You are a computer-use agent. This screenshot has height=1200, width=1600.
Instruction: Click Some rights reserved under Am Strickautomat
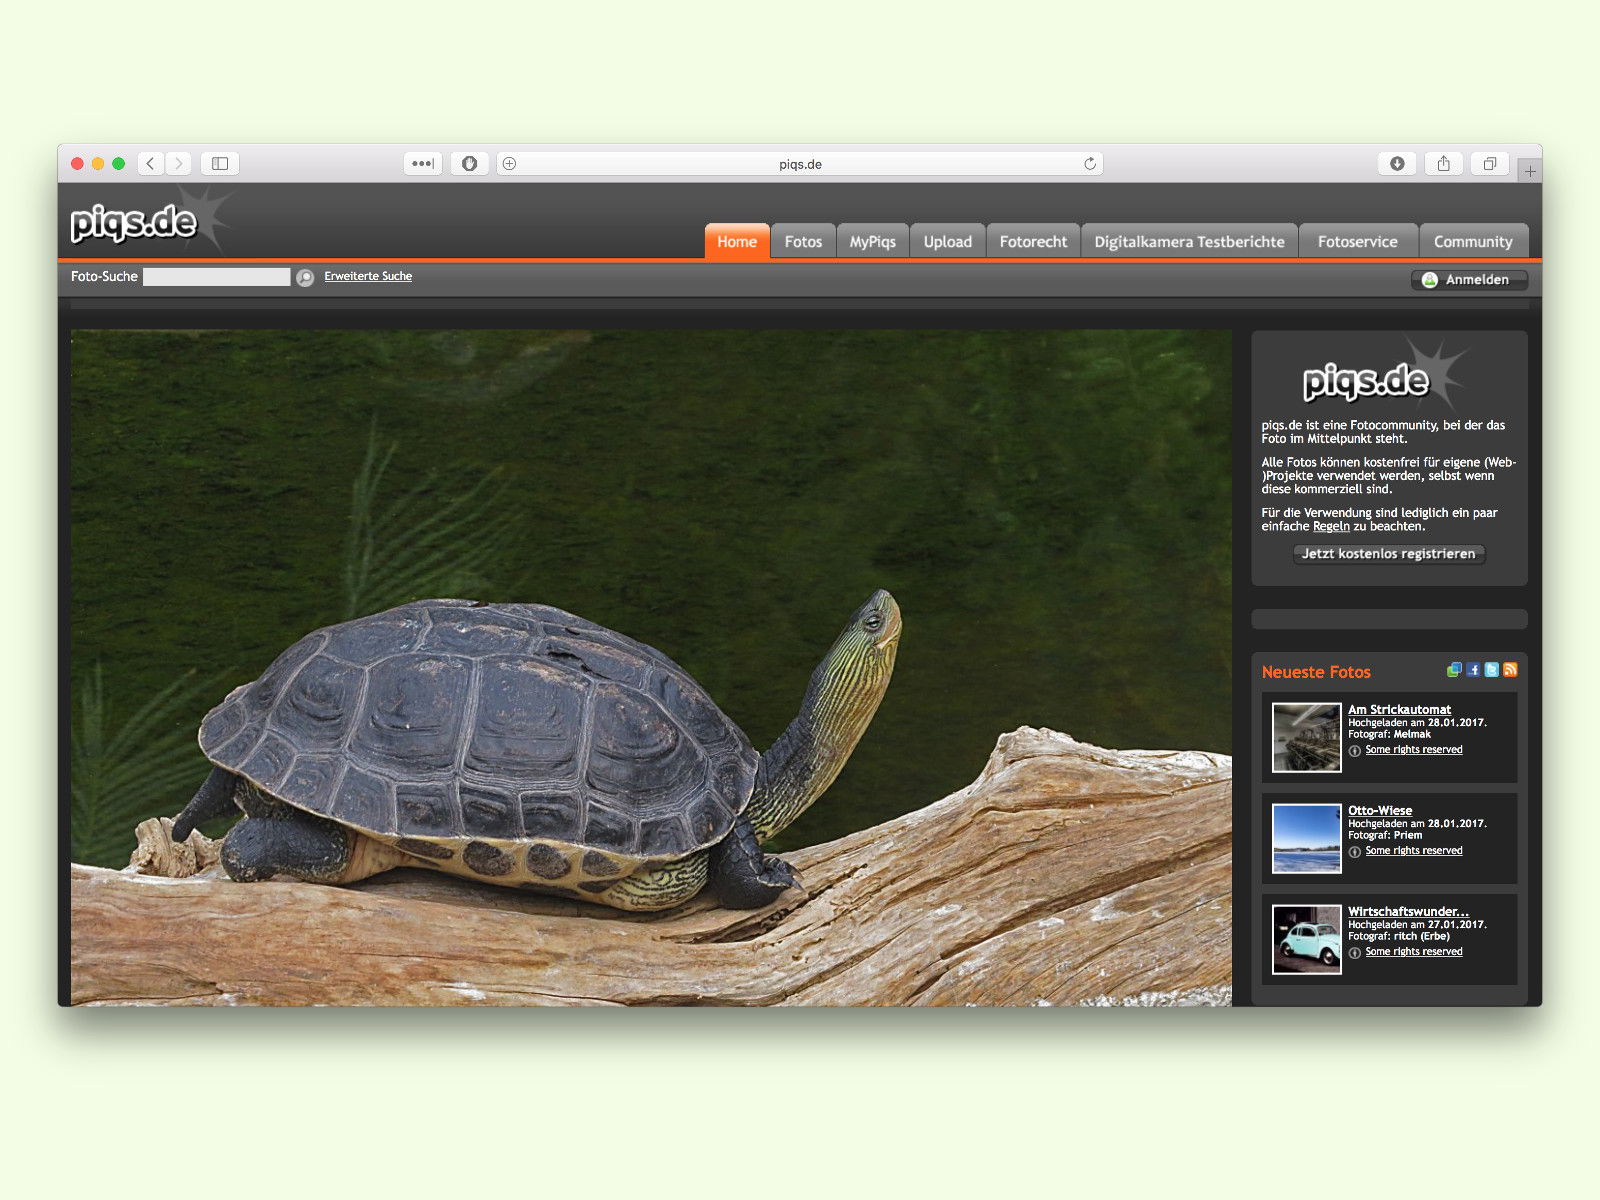point(1414,750)
